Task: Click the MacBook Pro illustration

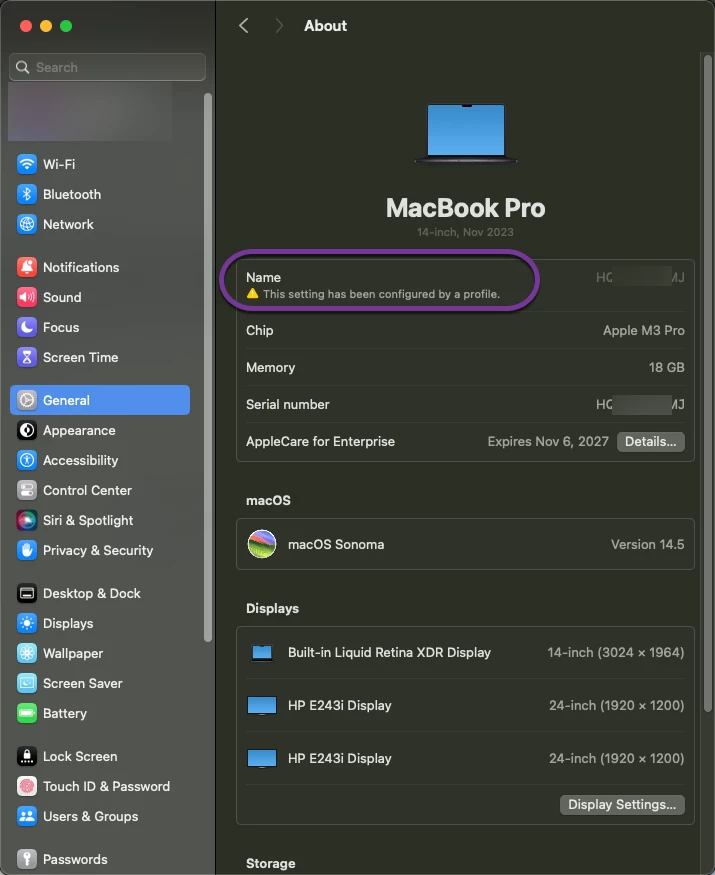Action: [x=466, y=134]
